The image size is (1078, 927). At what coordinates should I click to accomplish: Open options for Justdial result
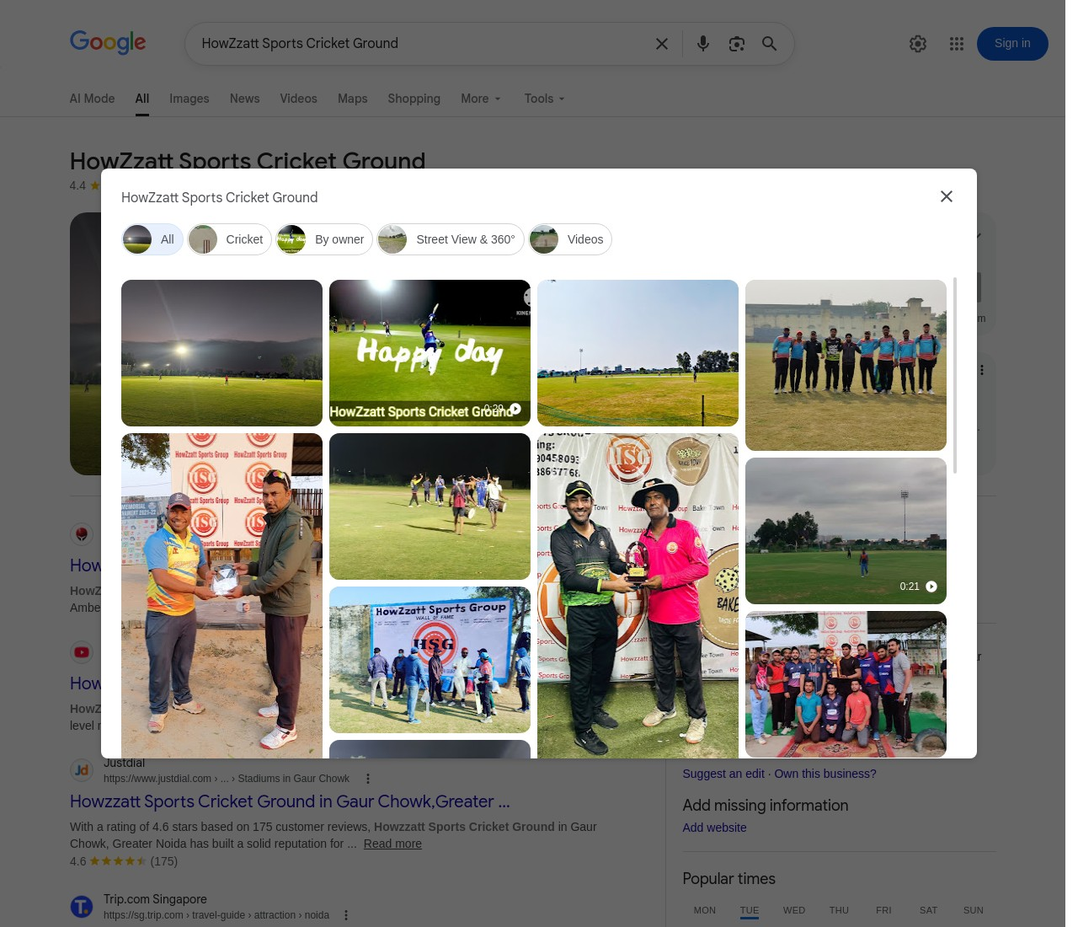point(368,779)
